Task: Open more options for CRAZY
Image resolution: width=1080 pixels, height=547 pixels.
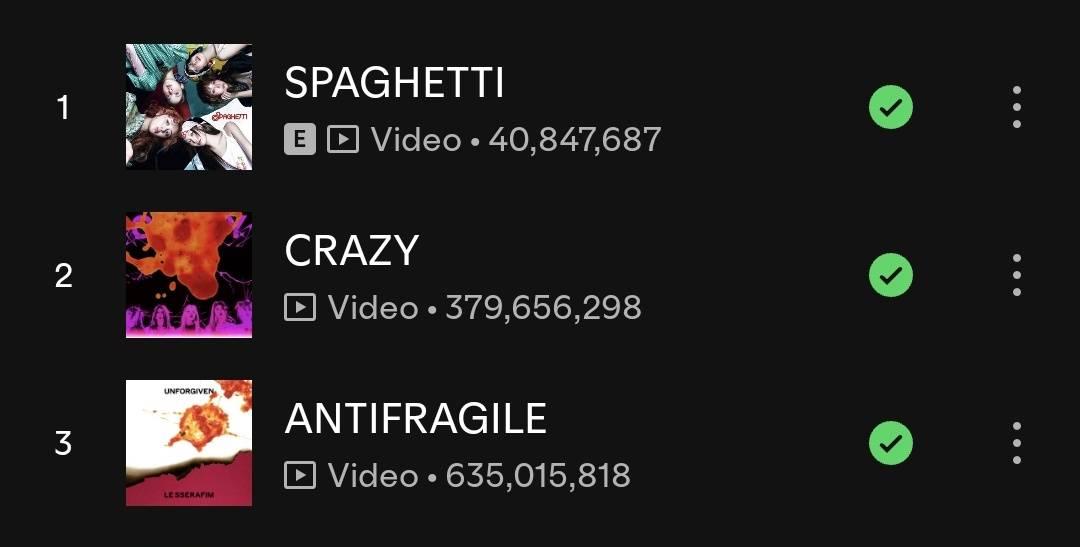Action: [1016, 275]
